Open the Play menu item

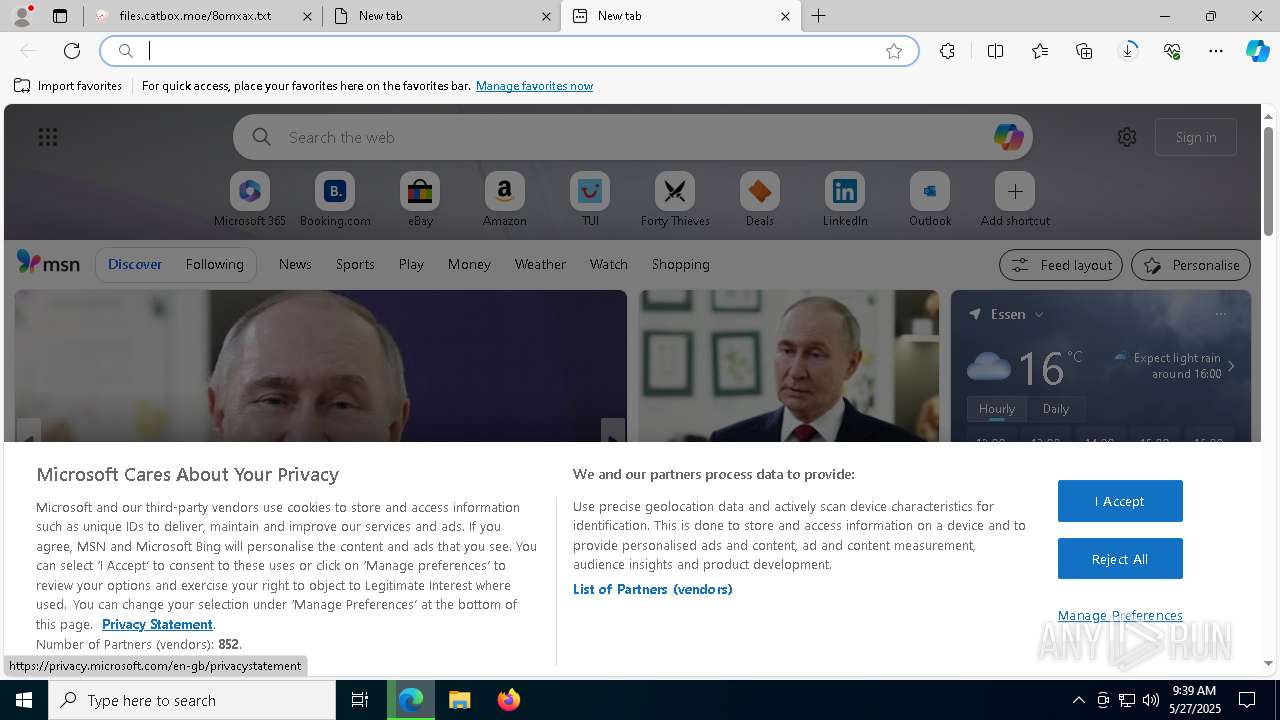pyautogui.click(x=411, y=264)
